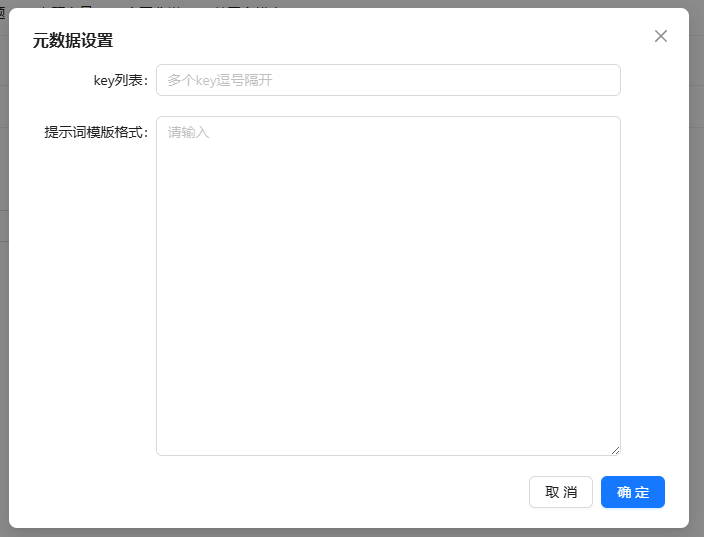Click the 元数据设置 dialog title
704x537 pixels.
(73, 41)
